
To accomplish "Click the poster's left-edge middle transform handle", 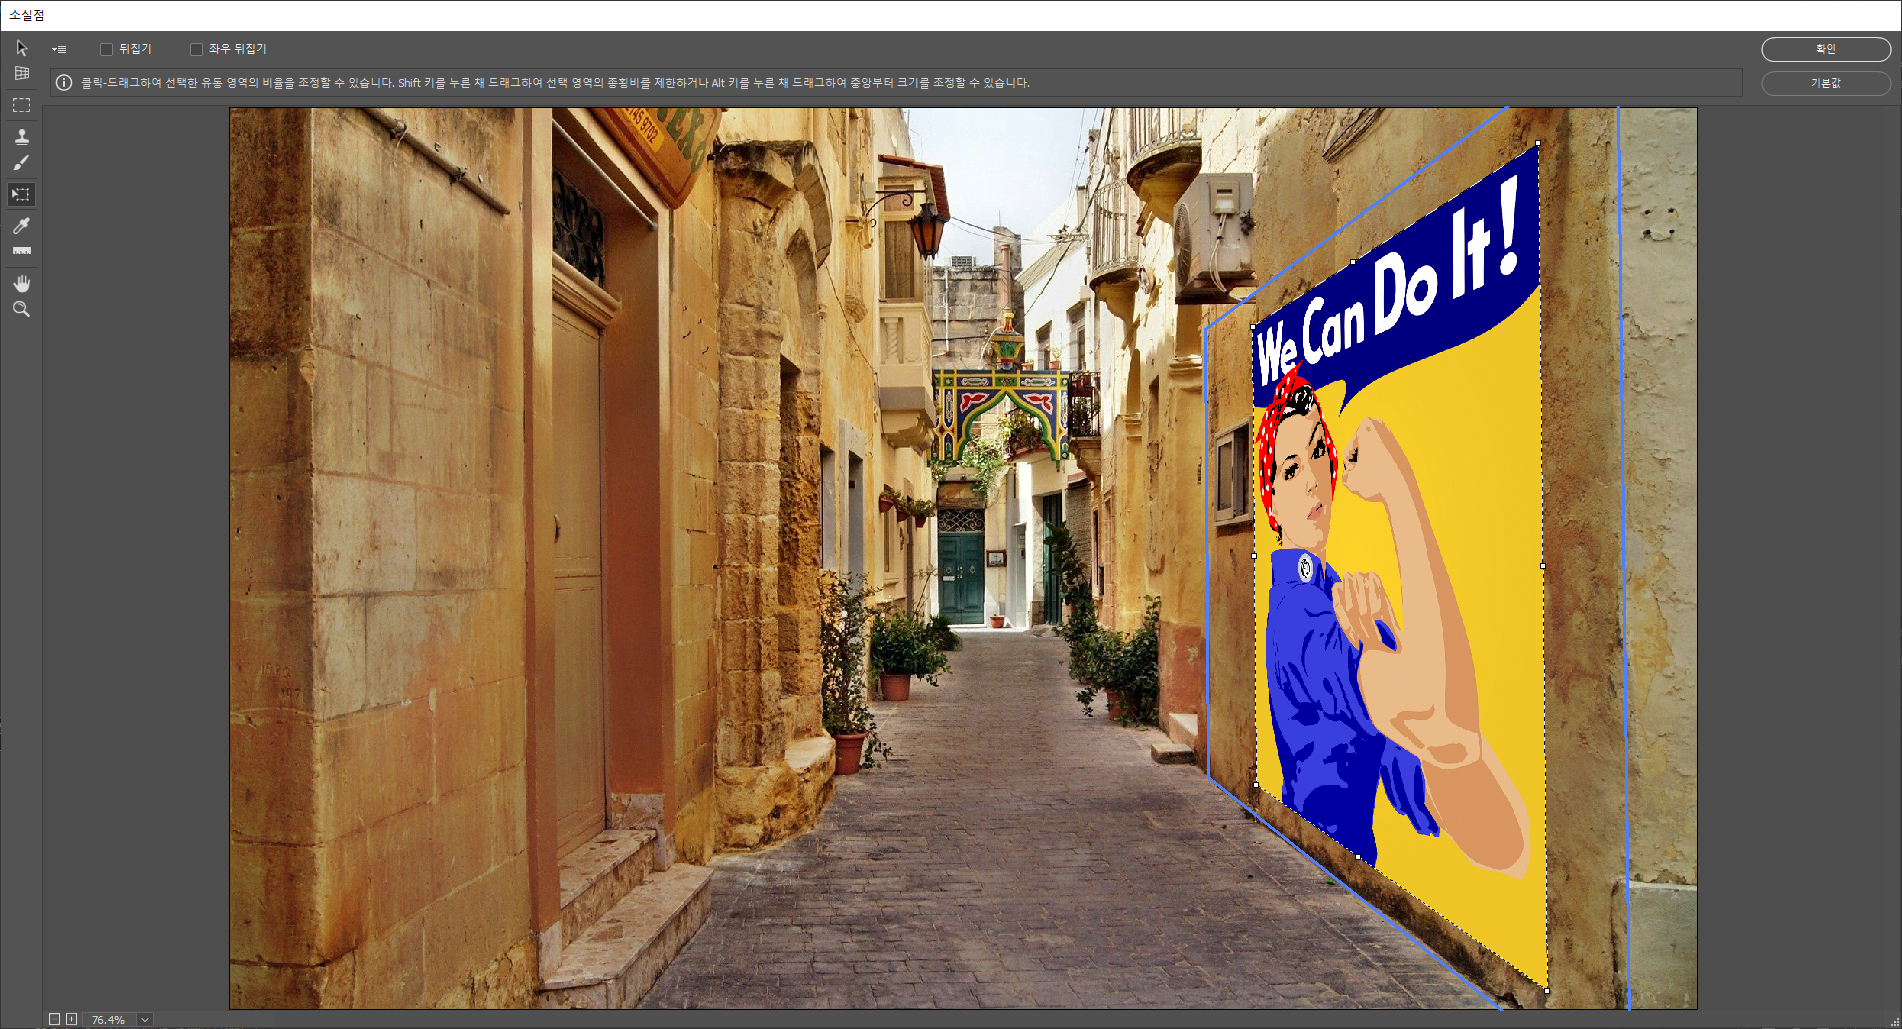I will pos(1255,555).
